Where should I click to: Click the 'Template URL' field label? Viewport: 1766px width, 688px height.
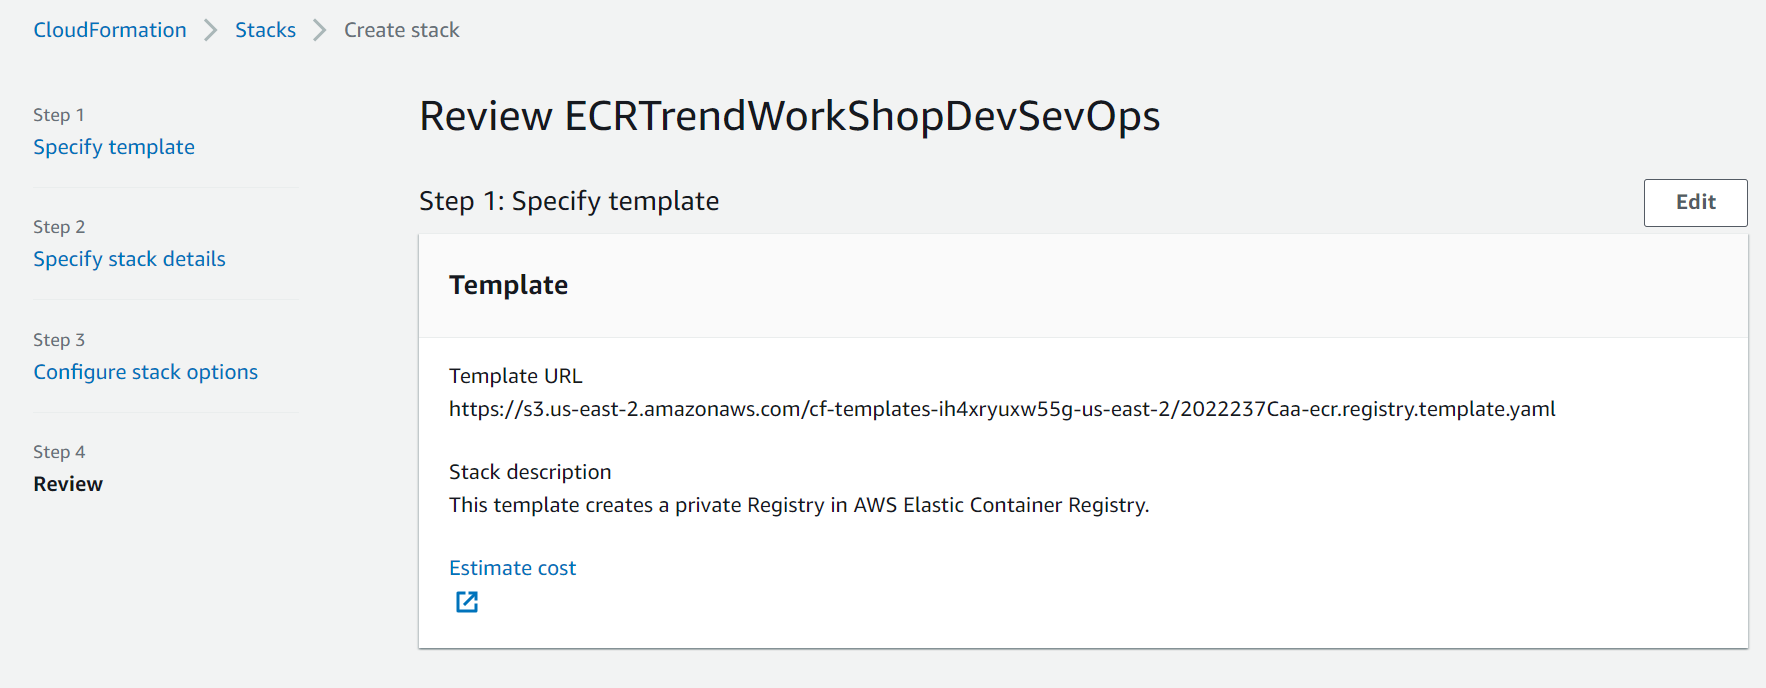[x=515, y=376]
